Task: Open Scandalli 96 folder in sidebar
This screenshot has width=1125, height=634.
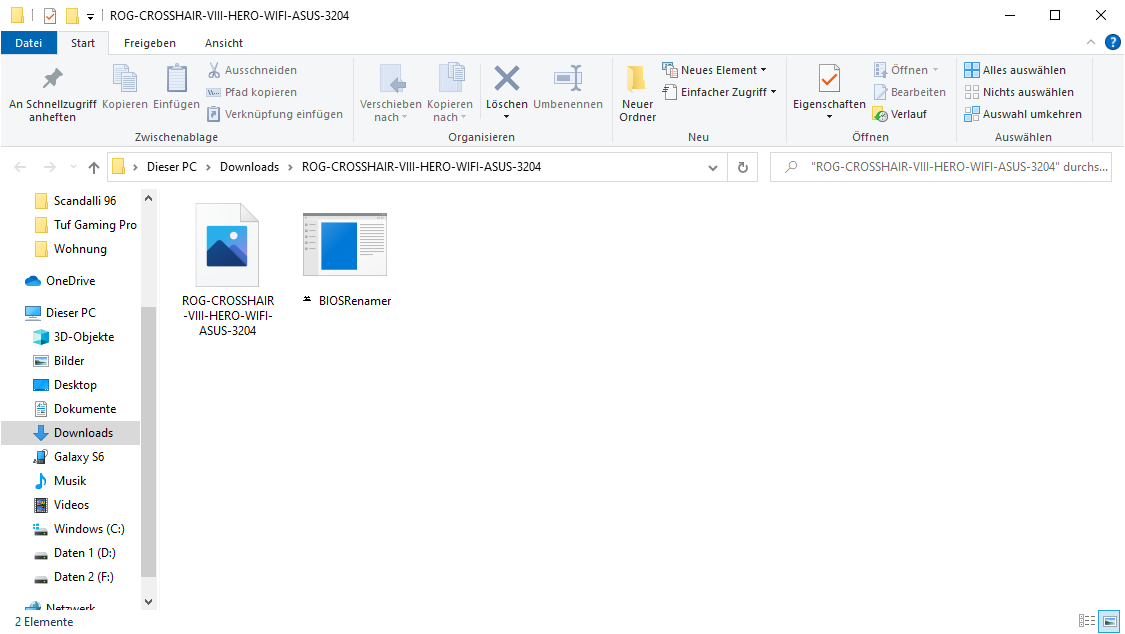Action: tap(75, 201)
